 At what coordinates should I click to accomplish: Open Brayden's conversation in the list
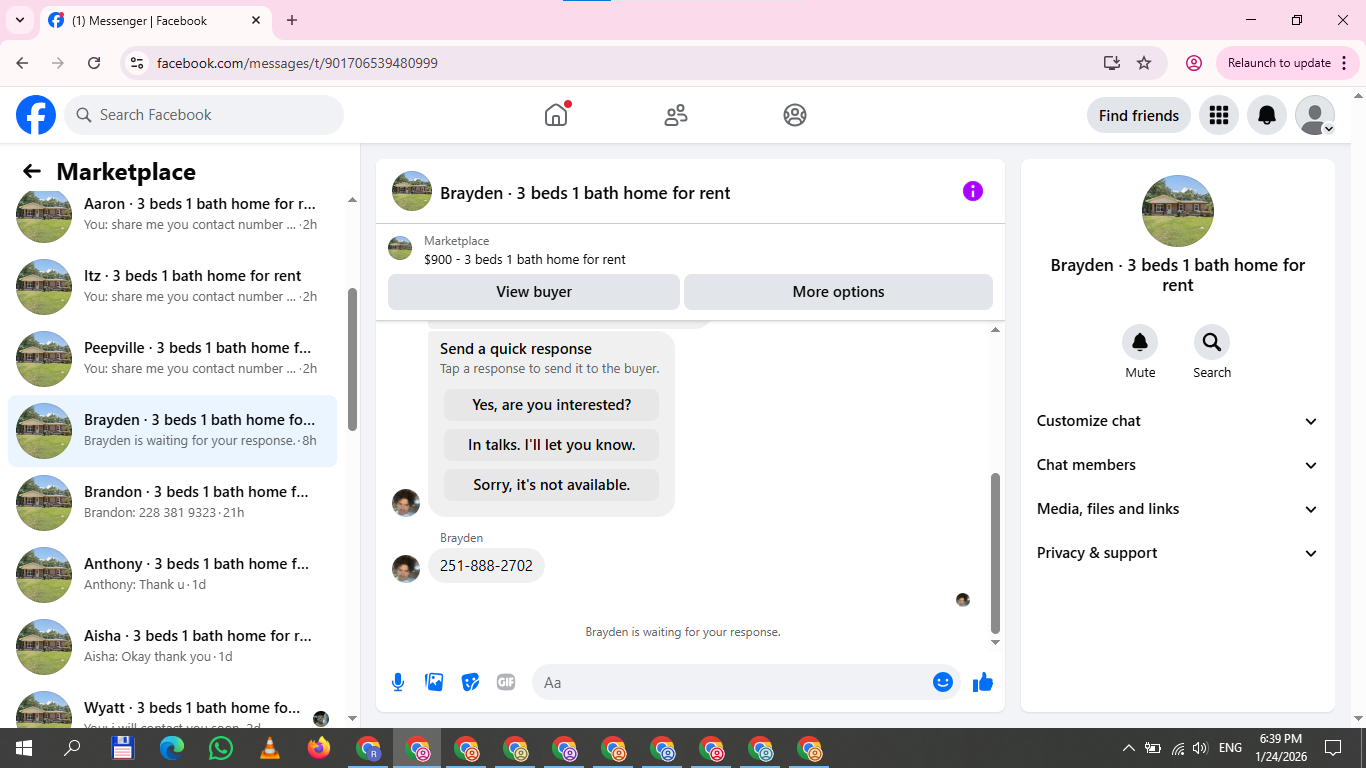172,430
